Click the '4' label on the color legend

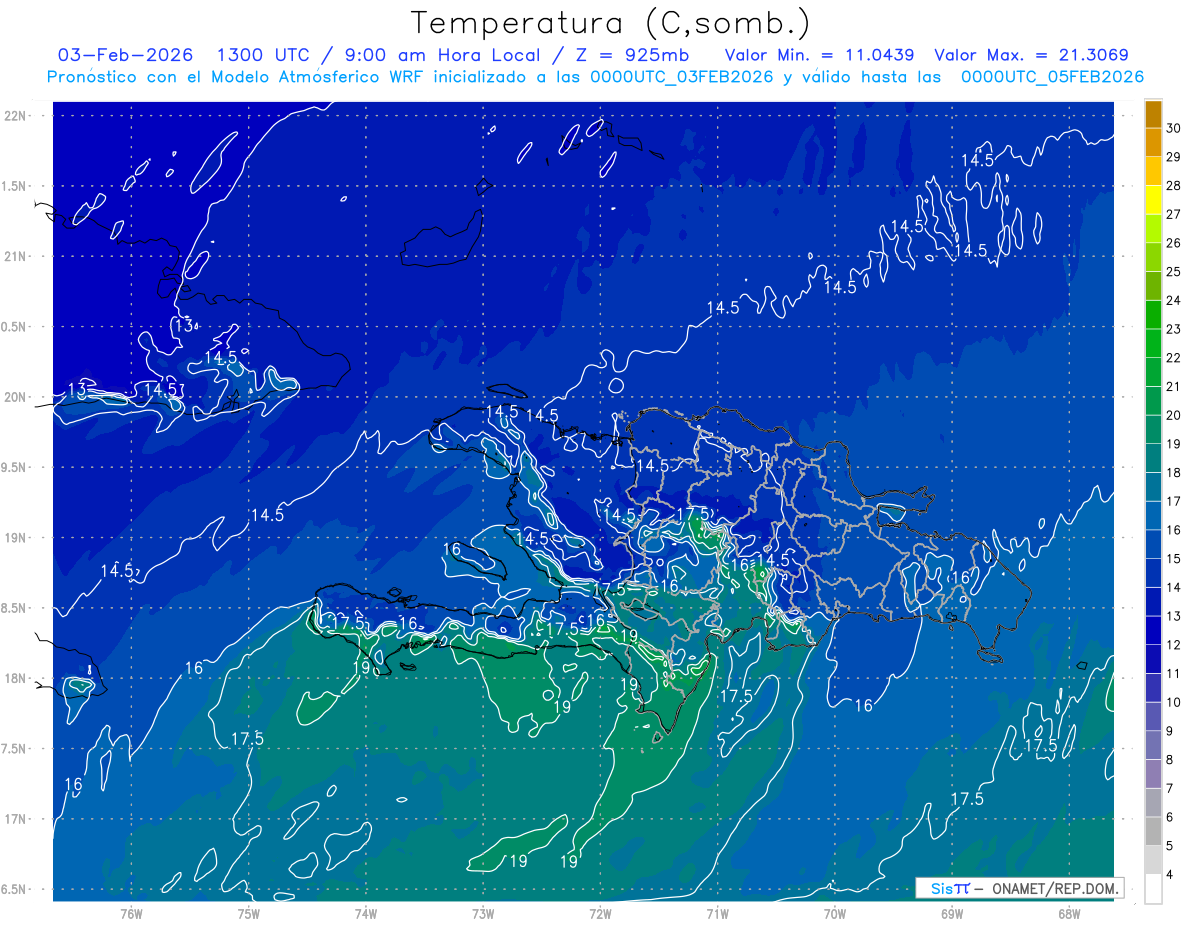1171,875
